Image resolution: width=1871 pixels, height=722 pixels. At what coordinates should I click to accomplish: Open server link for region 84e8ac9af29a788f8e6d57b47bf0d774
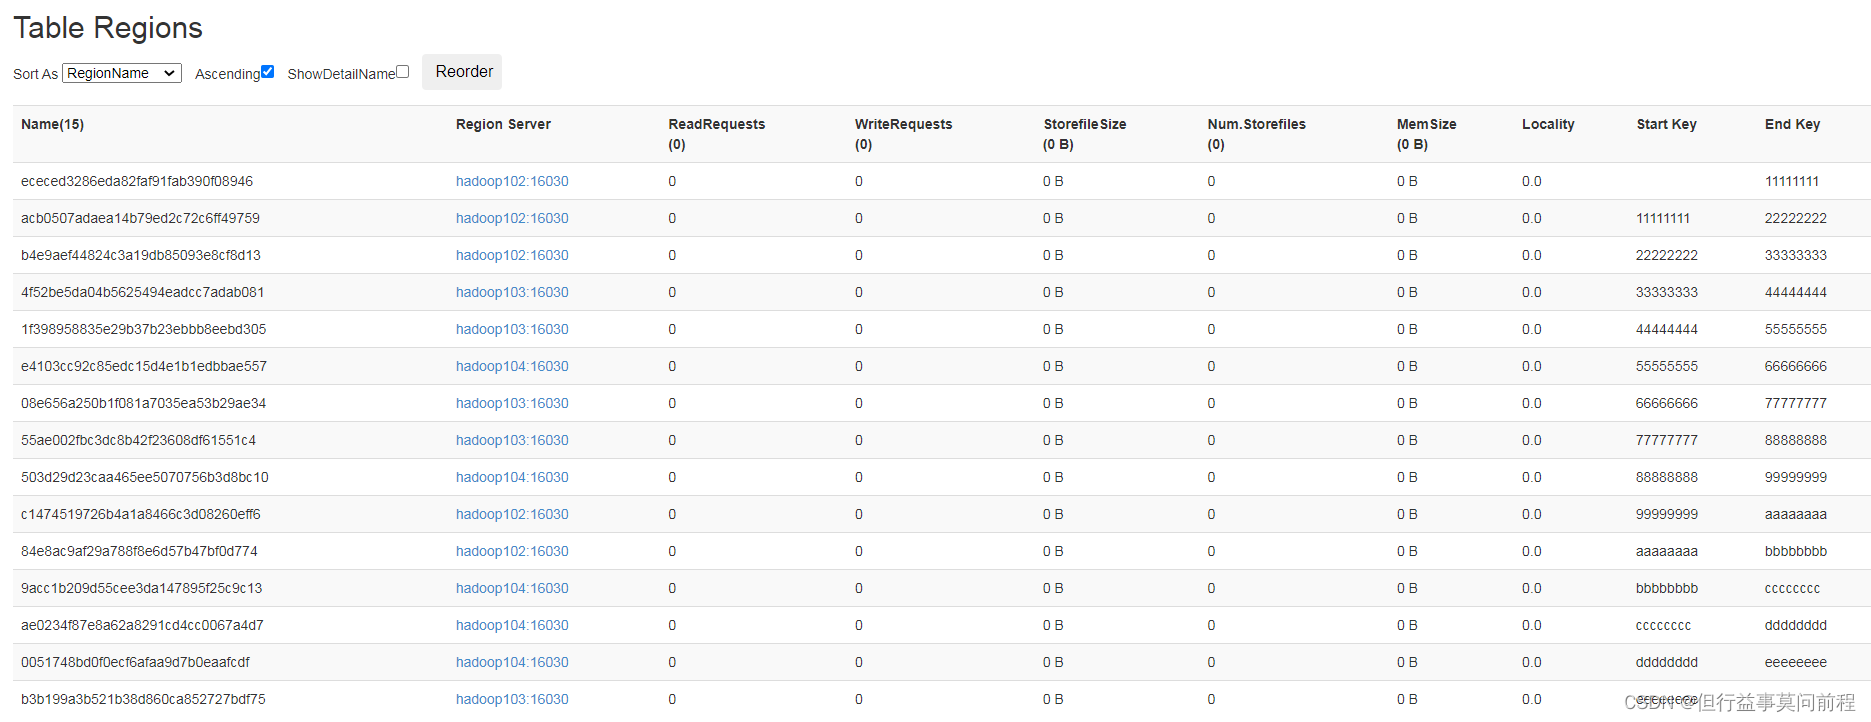[512, 551]
